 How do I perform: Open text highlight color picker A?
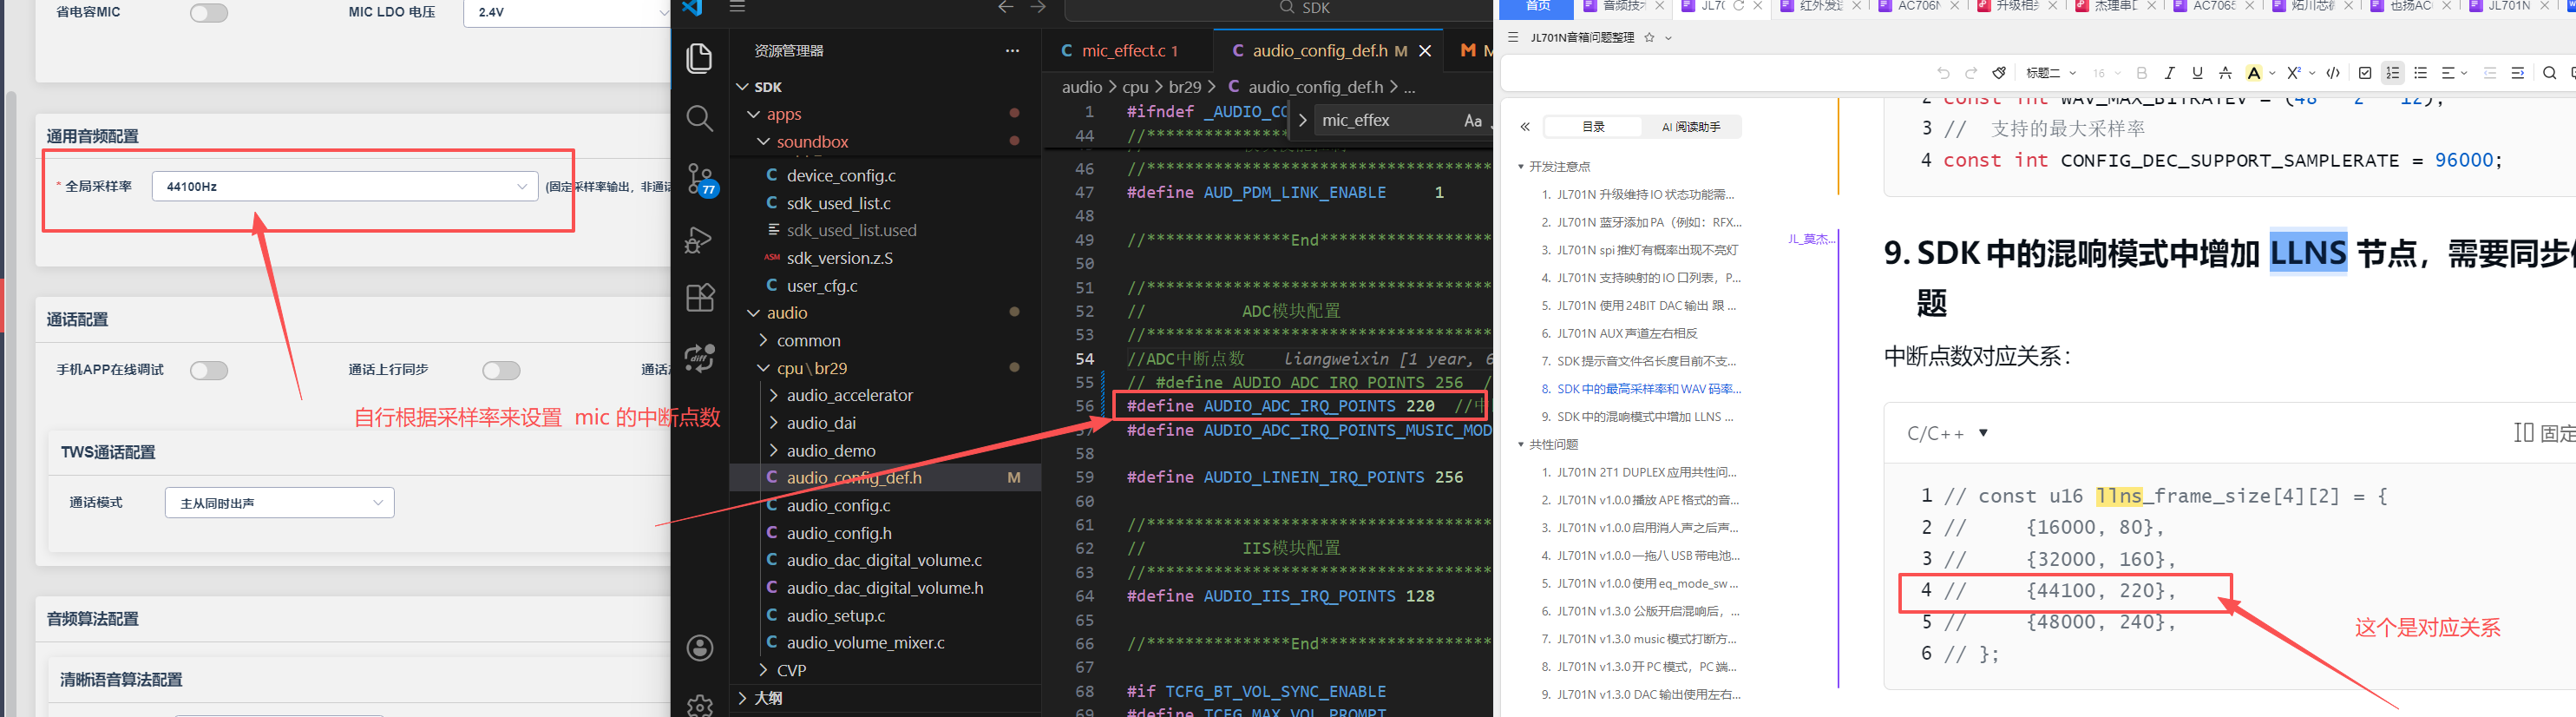coord(2253,73)
